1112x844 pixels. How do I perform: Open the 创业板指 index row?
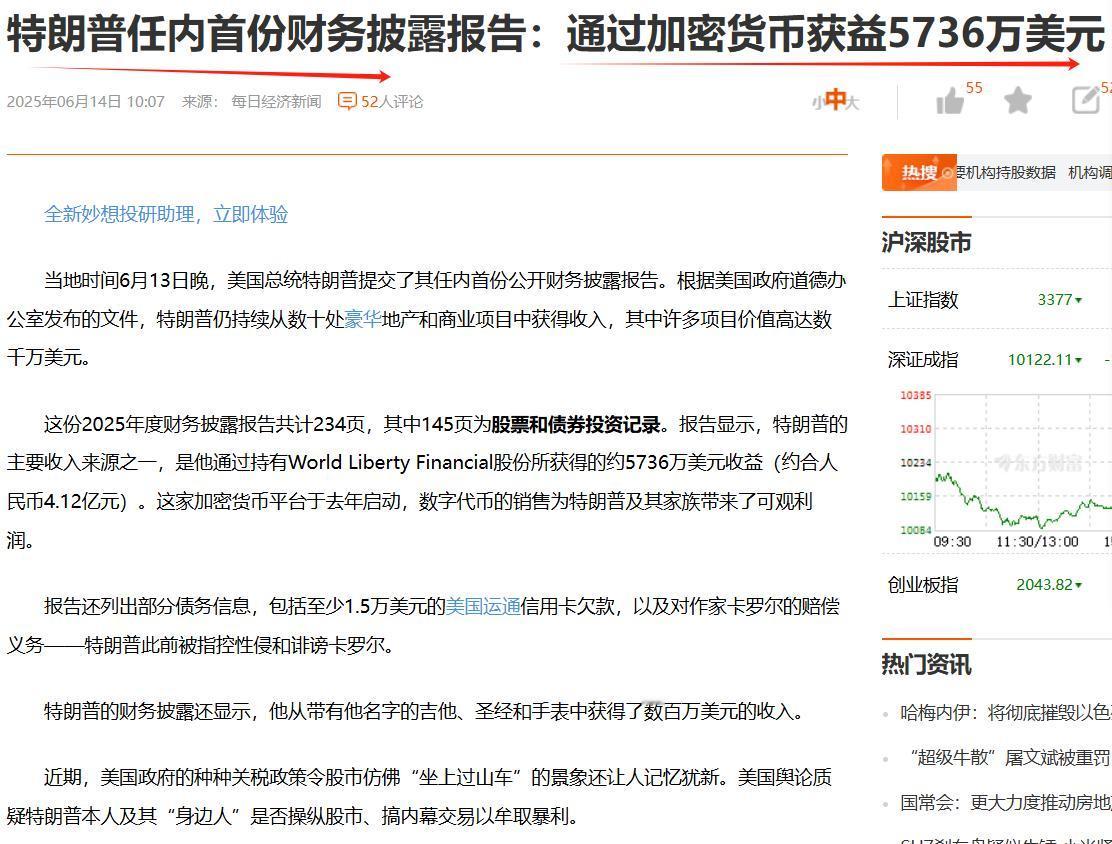pyautogui.click(x=996, y=584)
